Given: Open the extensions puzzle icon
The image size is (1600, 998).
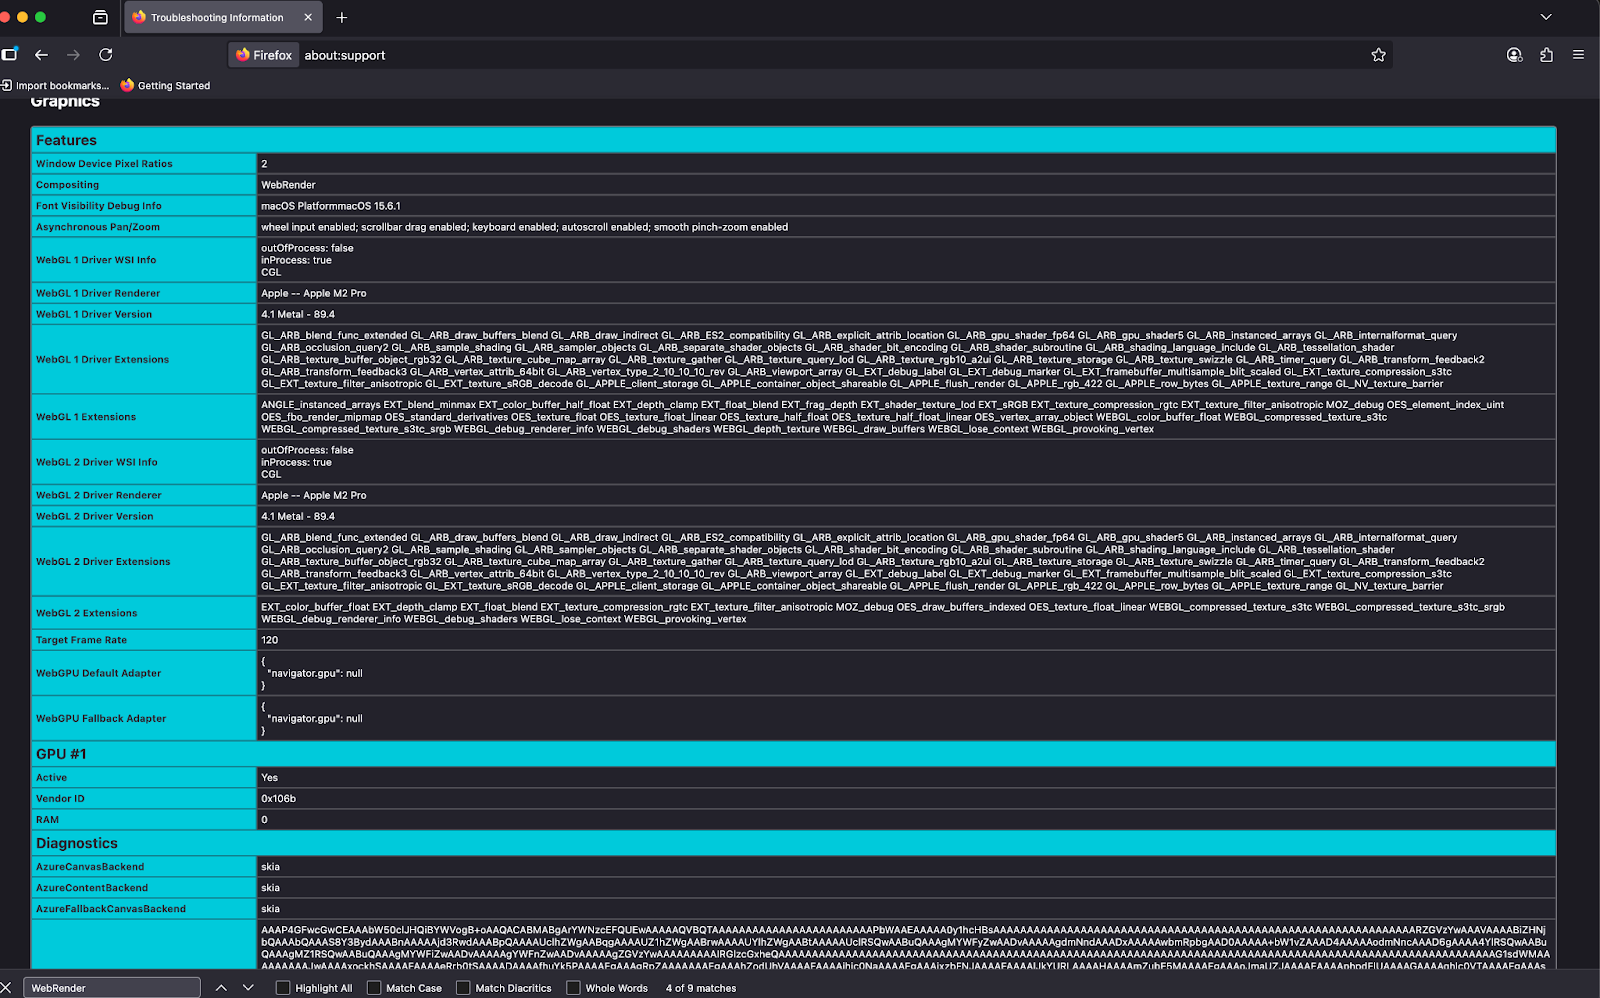Looking at the screenshot, I should tap(1546, 55).
